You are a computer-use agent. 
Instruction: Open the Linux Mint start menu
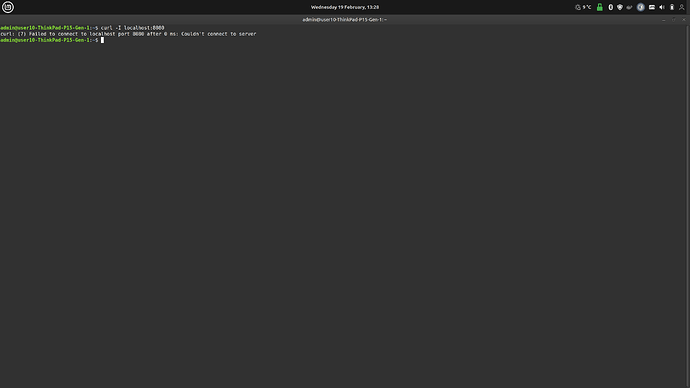pos(7,7)
